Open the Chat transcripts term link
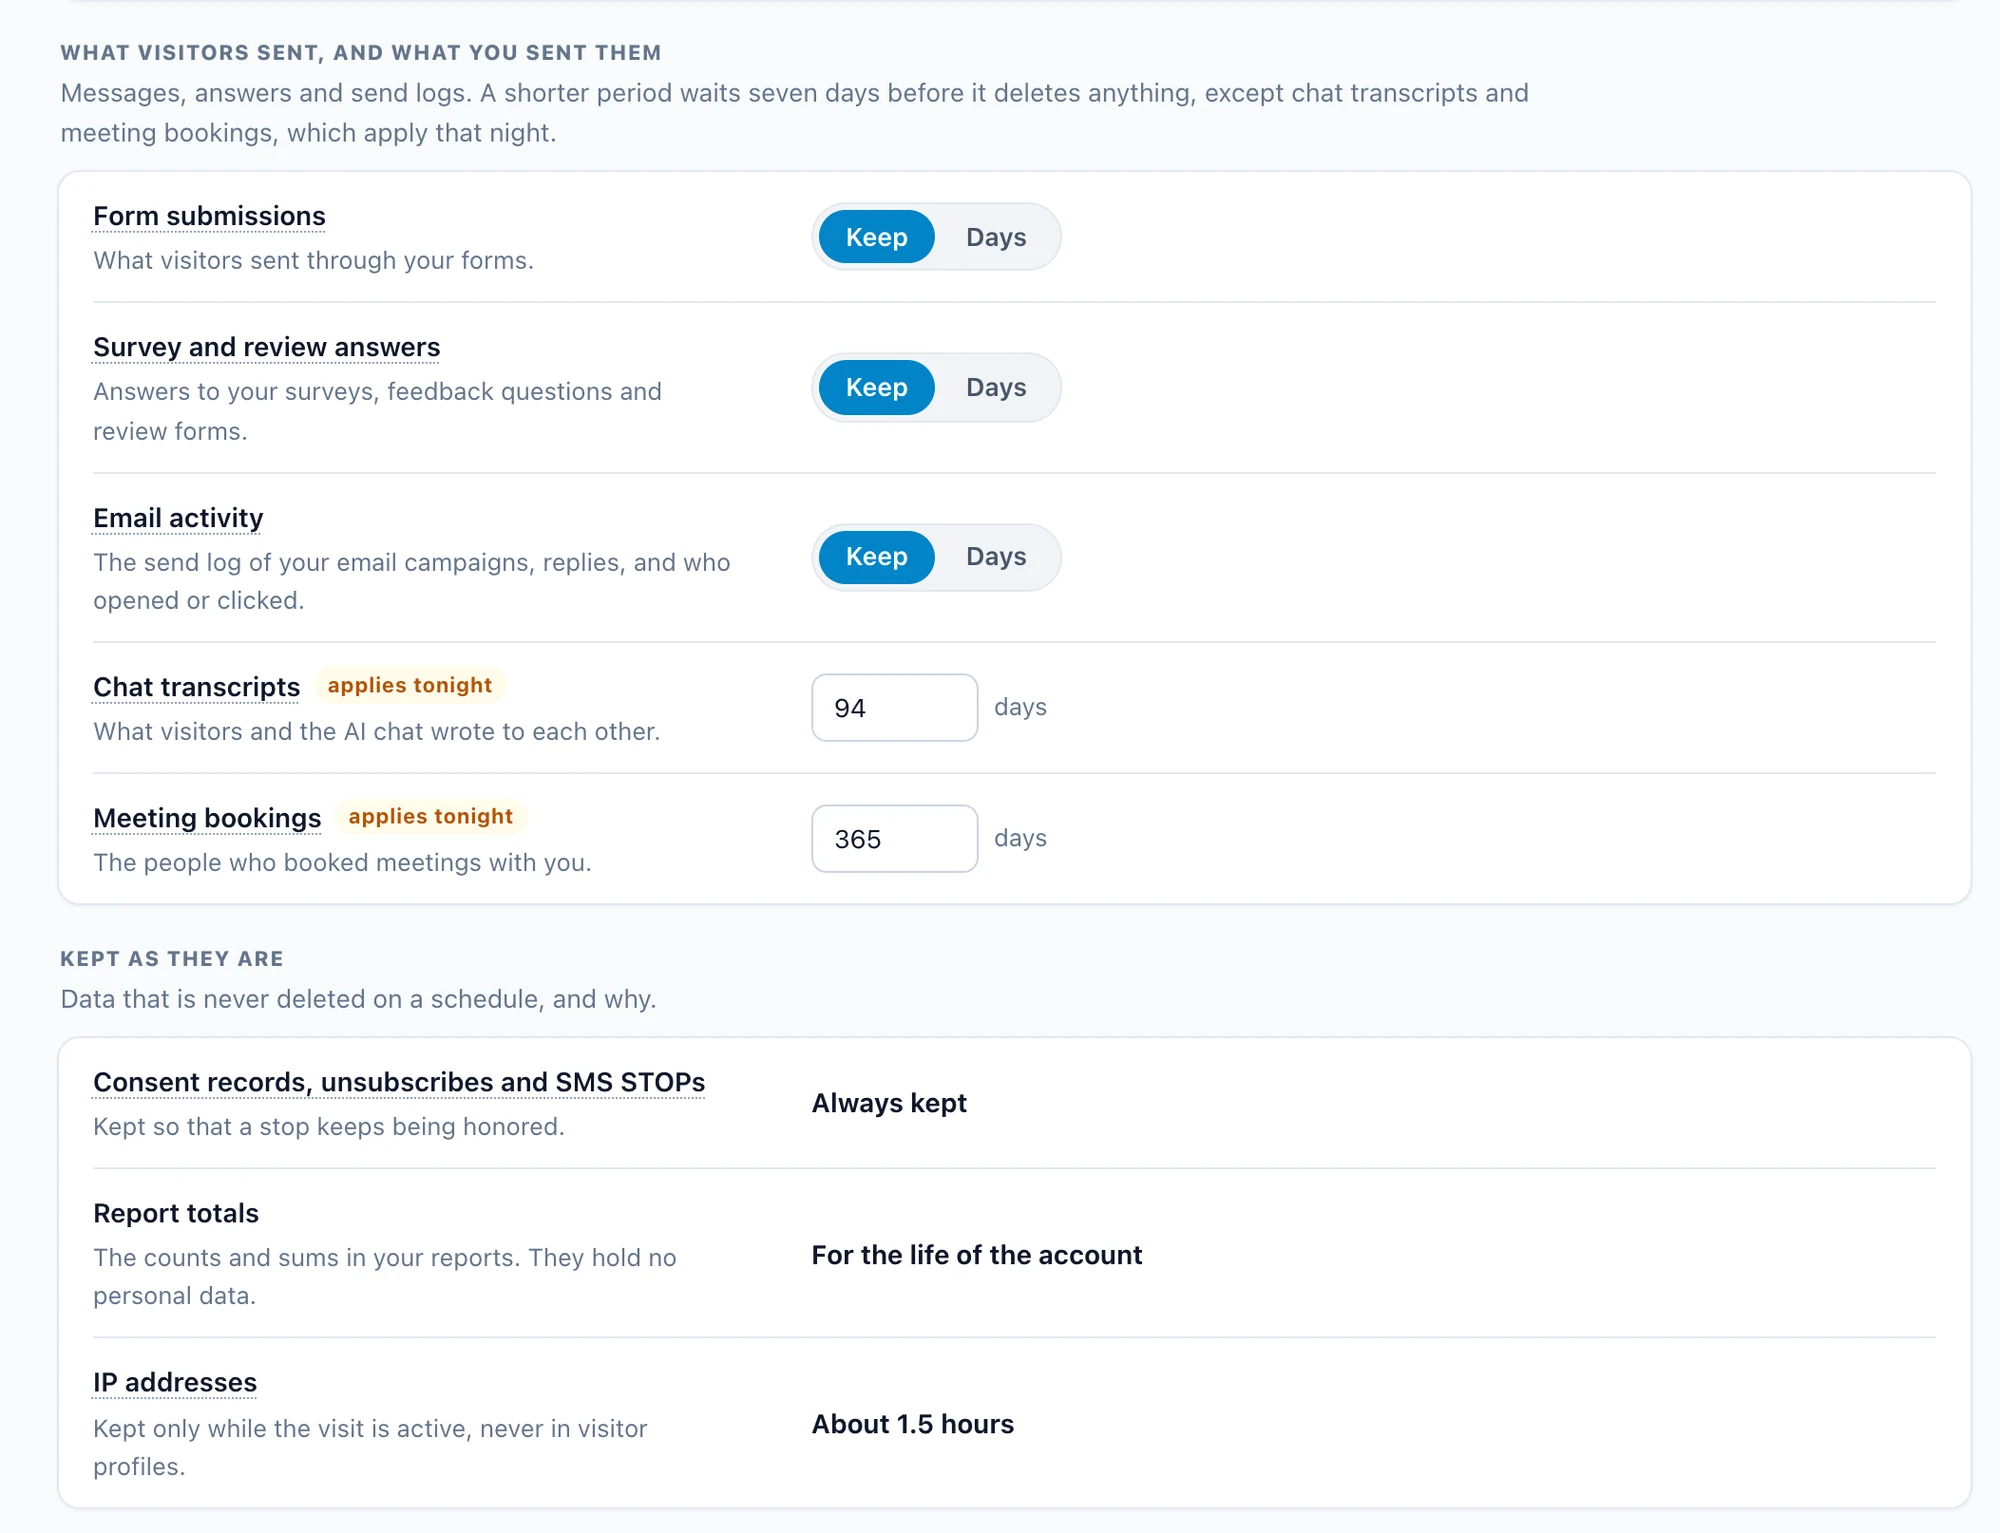The height and width of the screenshot is (1533, 2000). (x=196, y=687)
